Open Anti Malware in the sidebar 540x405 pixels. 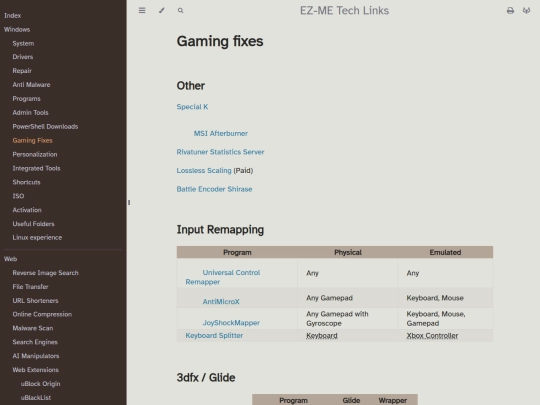31,85
